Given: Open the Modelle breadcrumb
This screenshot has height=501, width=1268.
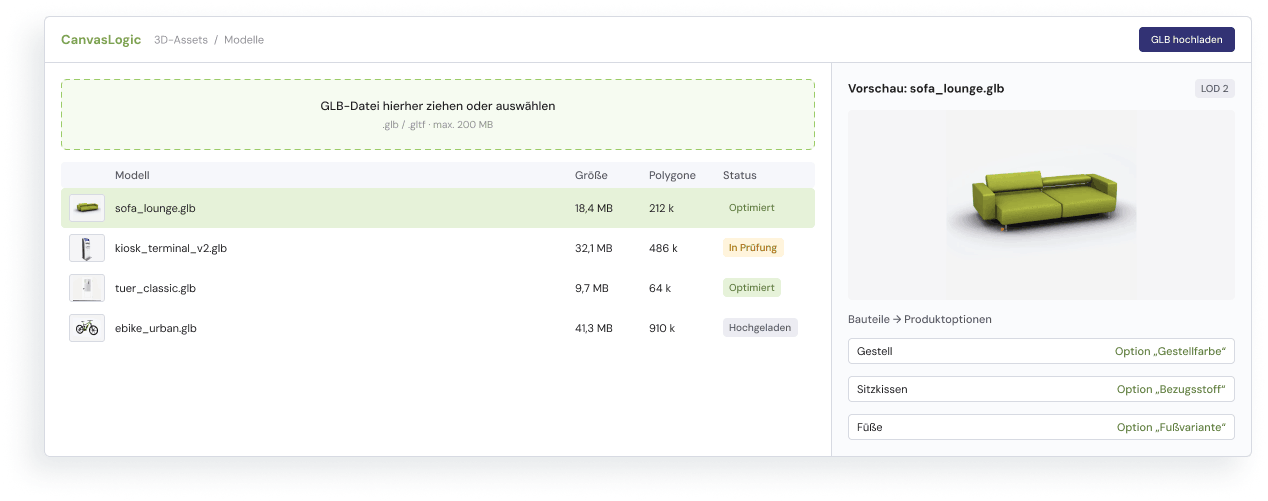Looking at the screenshot, I should [244, 40].
